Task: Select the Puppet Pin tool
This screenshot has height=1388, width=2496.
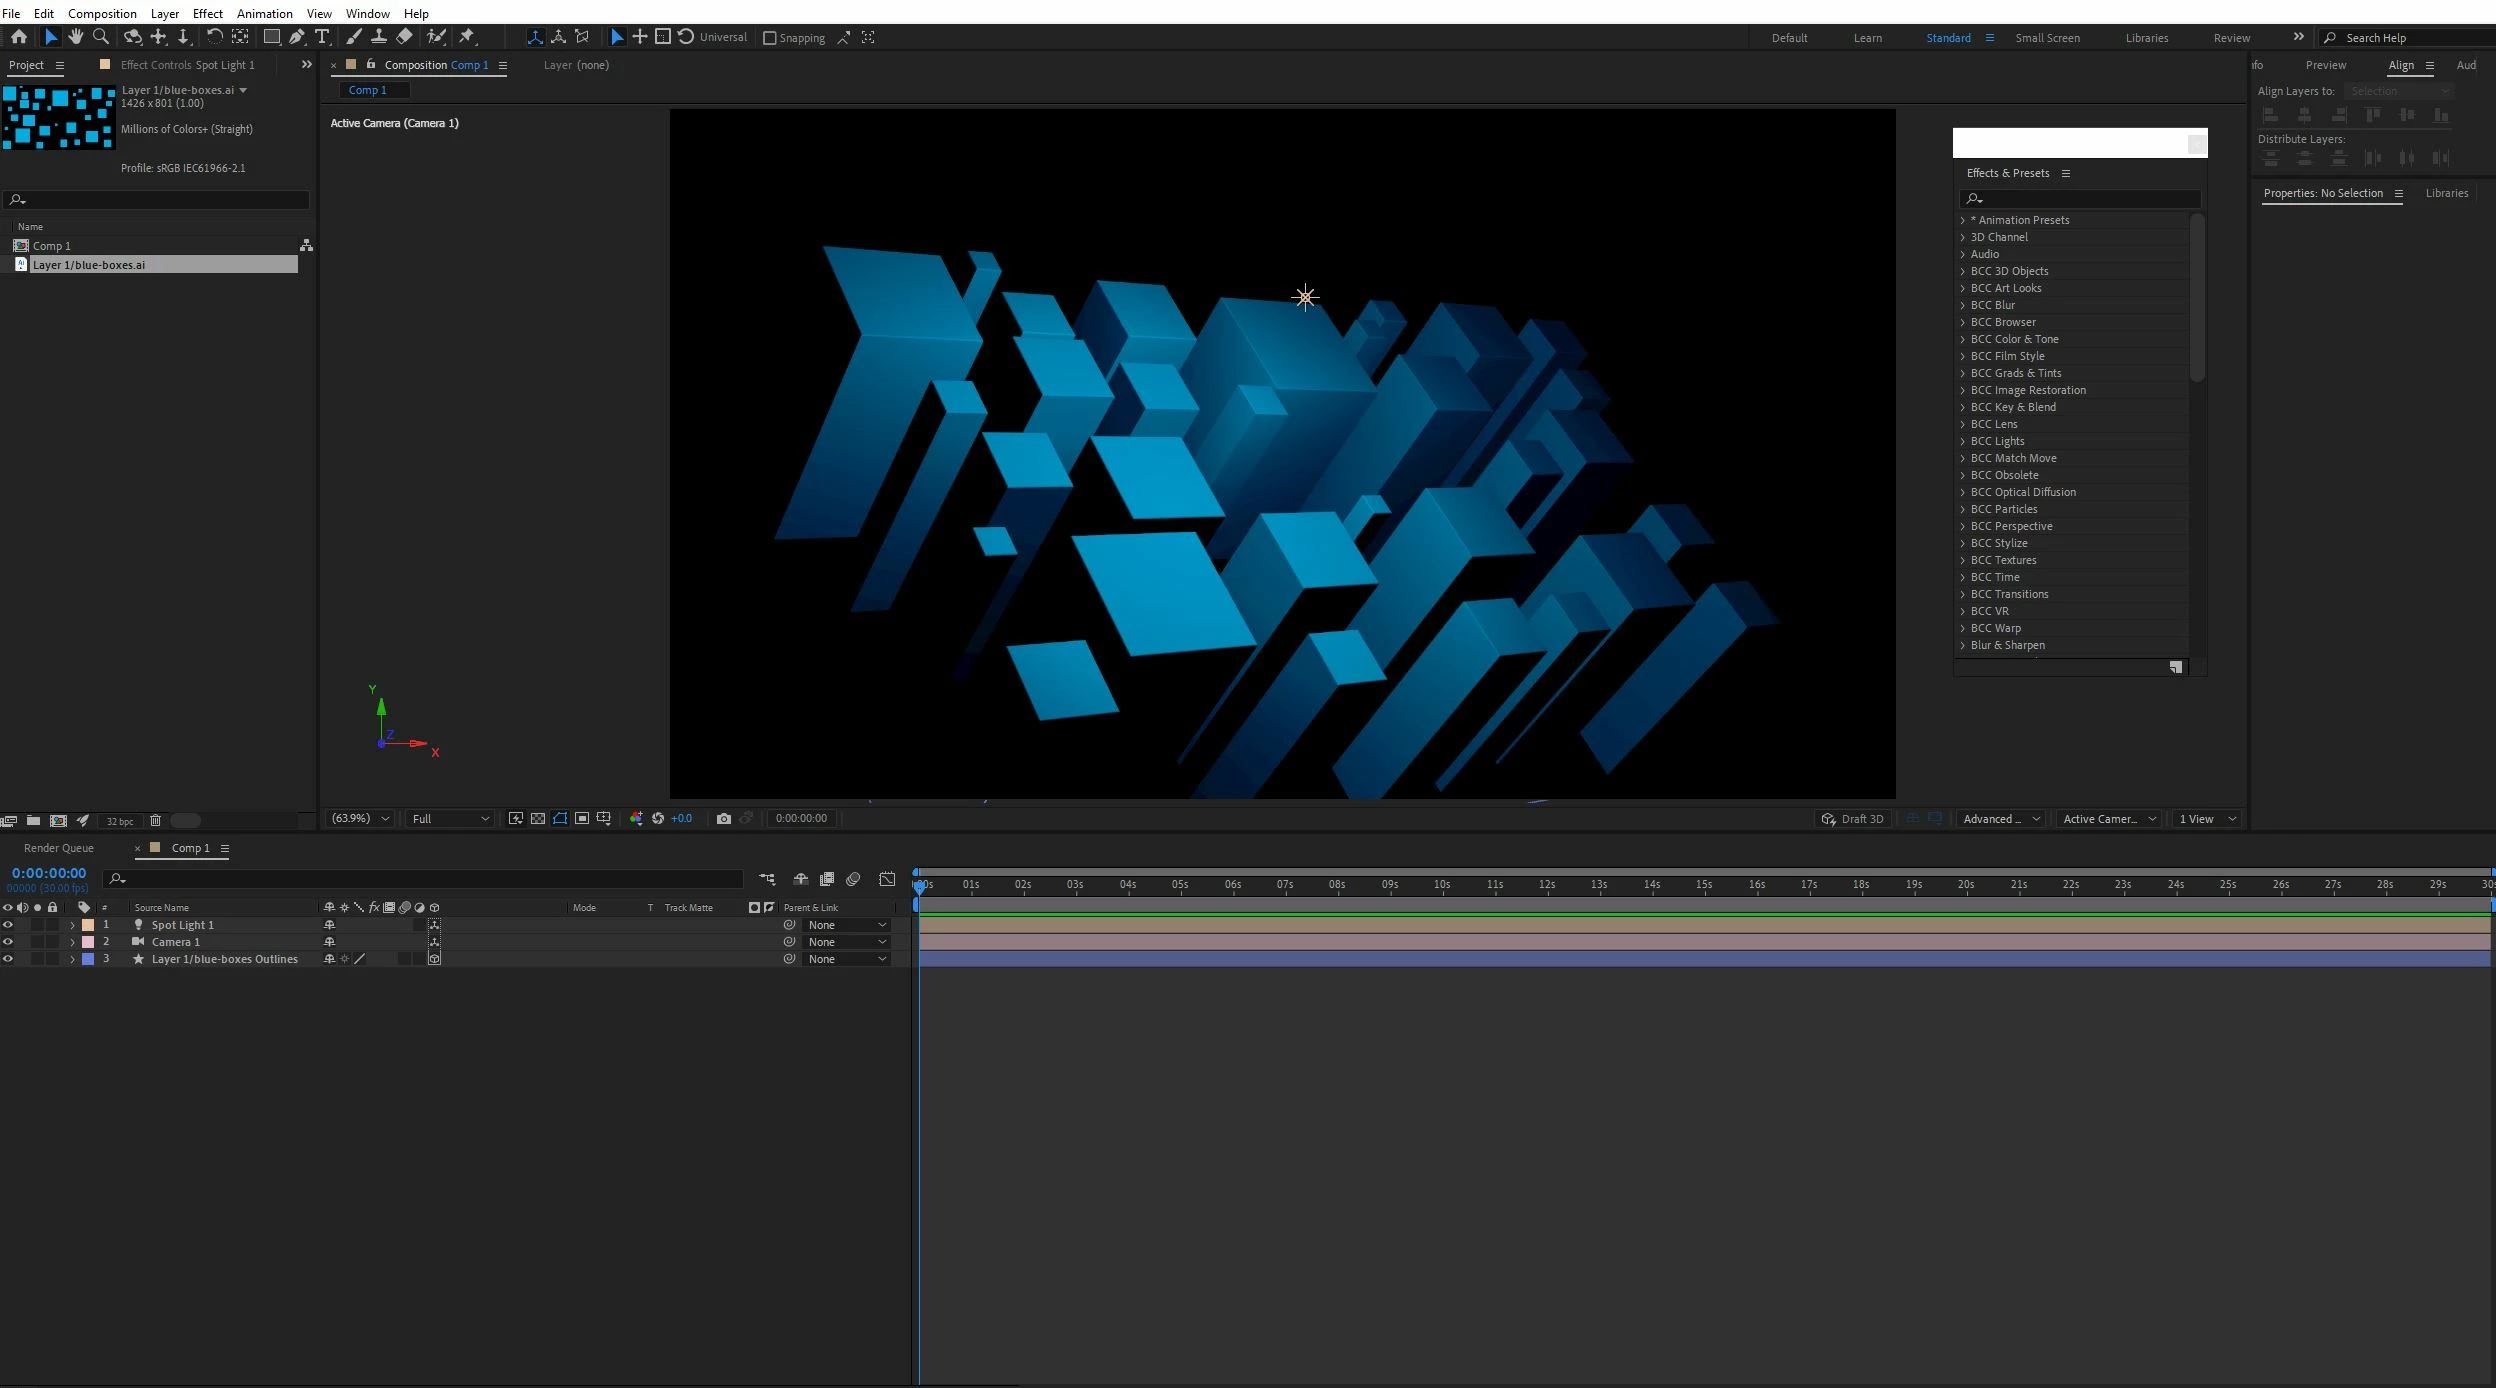Action: (x=467, y=37)
